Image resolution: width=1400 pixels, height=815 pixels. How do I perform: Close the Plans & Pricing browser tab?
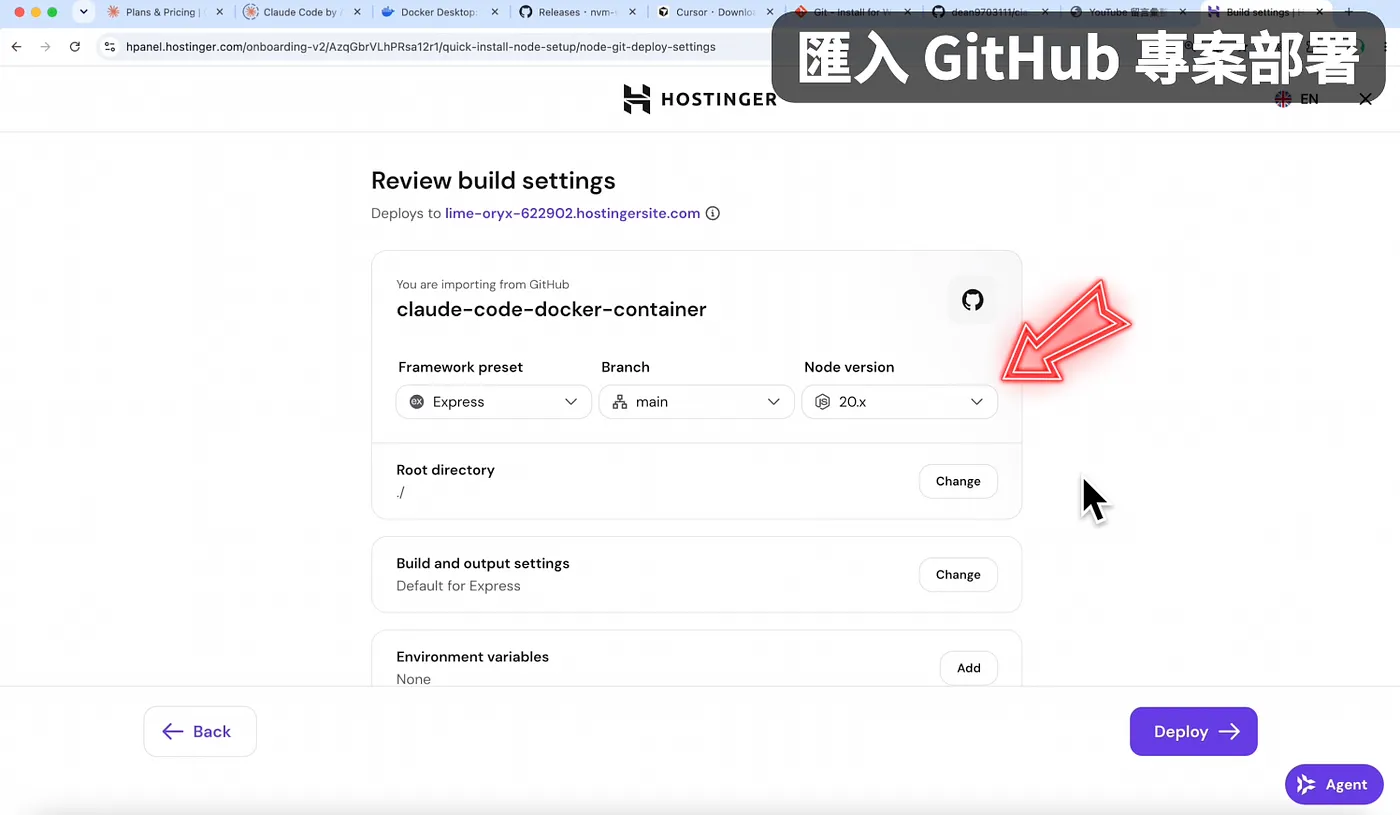pyautogui.click(x=221, y=13)
